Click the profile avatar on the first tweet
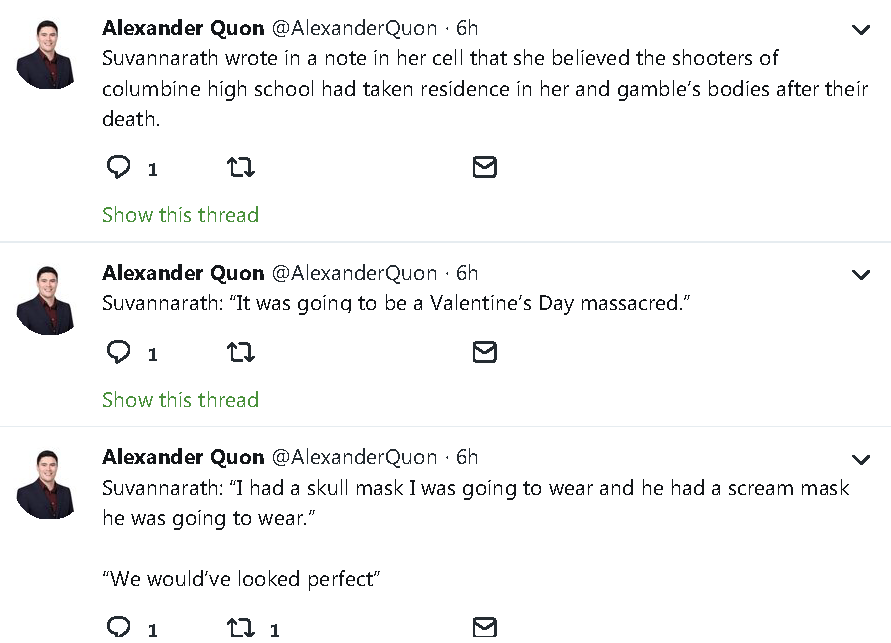The width and height of the screenshot is (891, 643). 47,53
